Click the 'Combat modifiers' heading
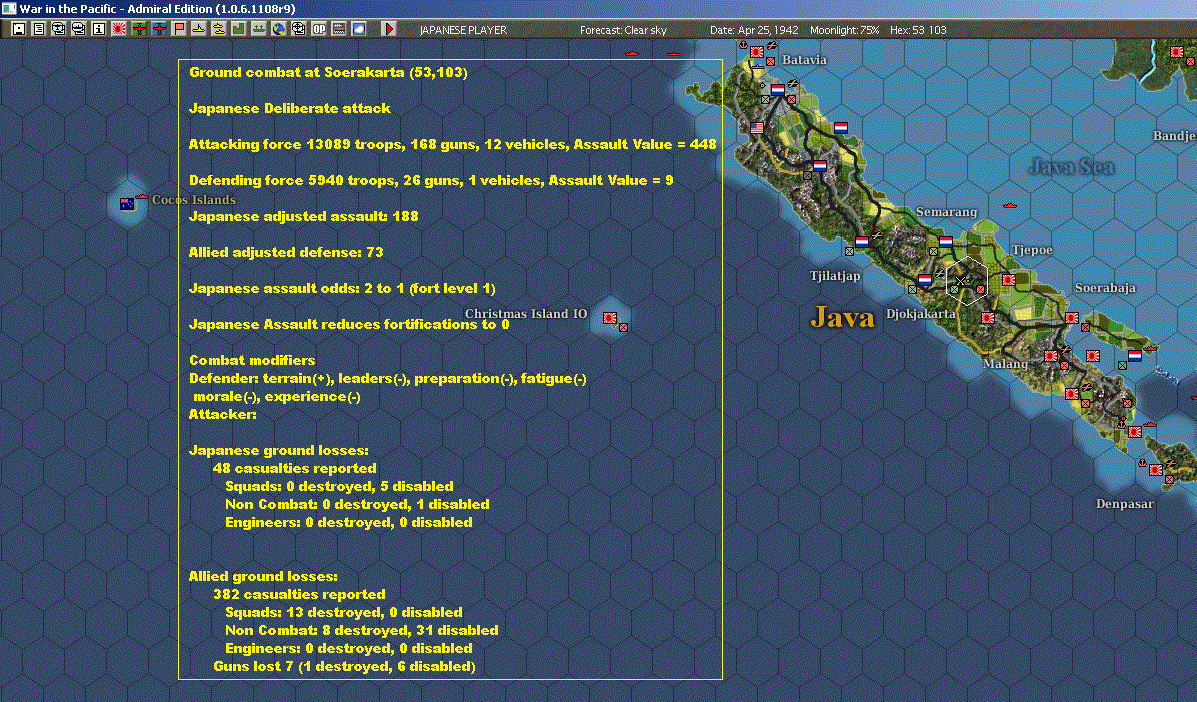1197x702 pixels. [x=252, y=360]
